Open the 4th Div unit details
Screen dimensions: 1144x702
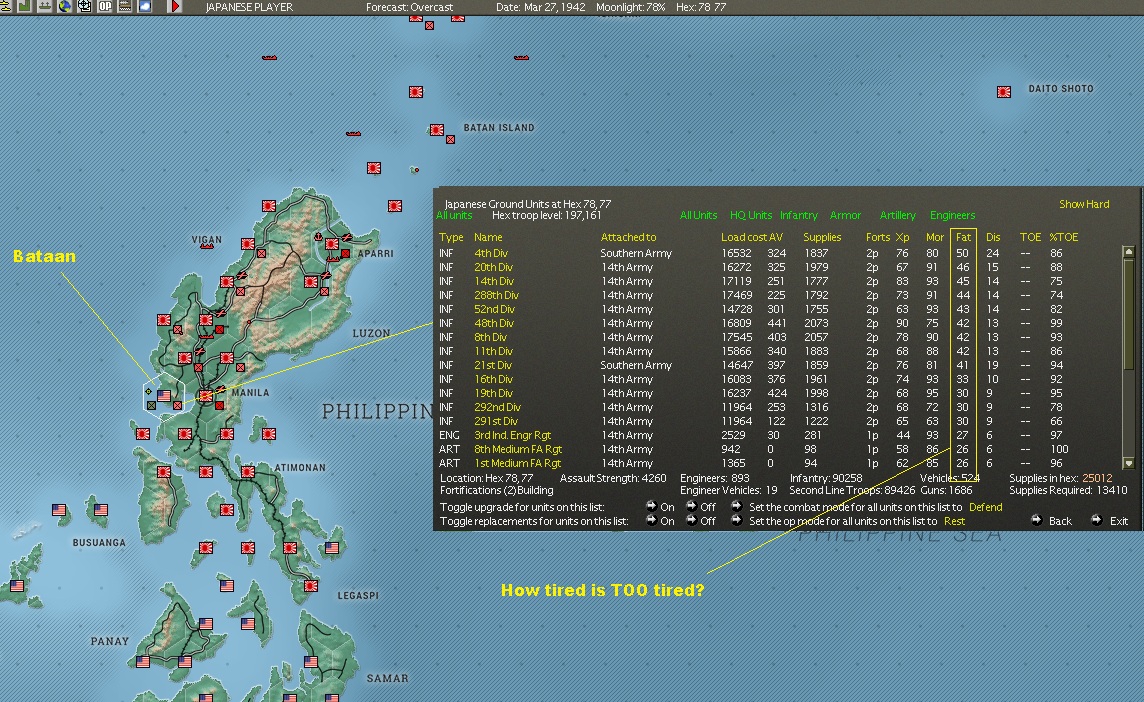[x=491, y=253]
